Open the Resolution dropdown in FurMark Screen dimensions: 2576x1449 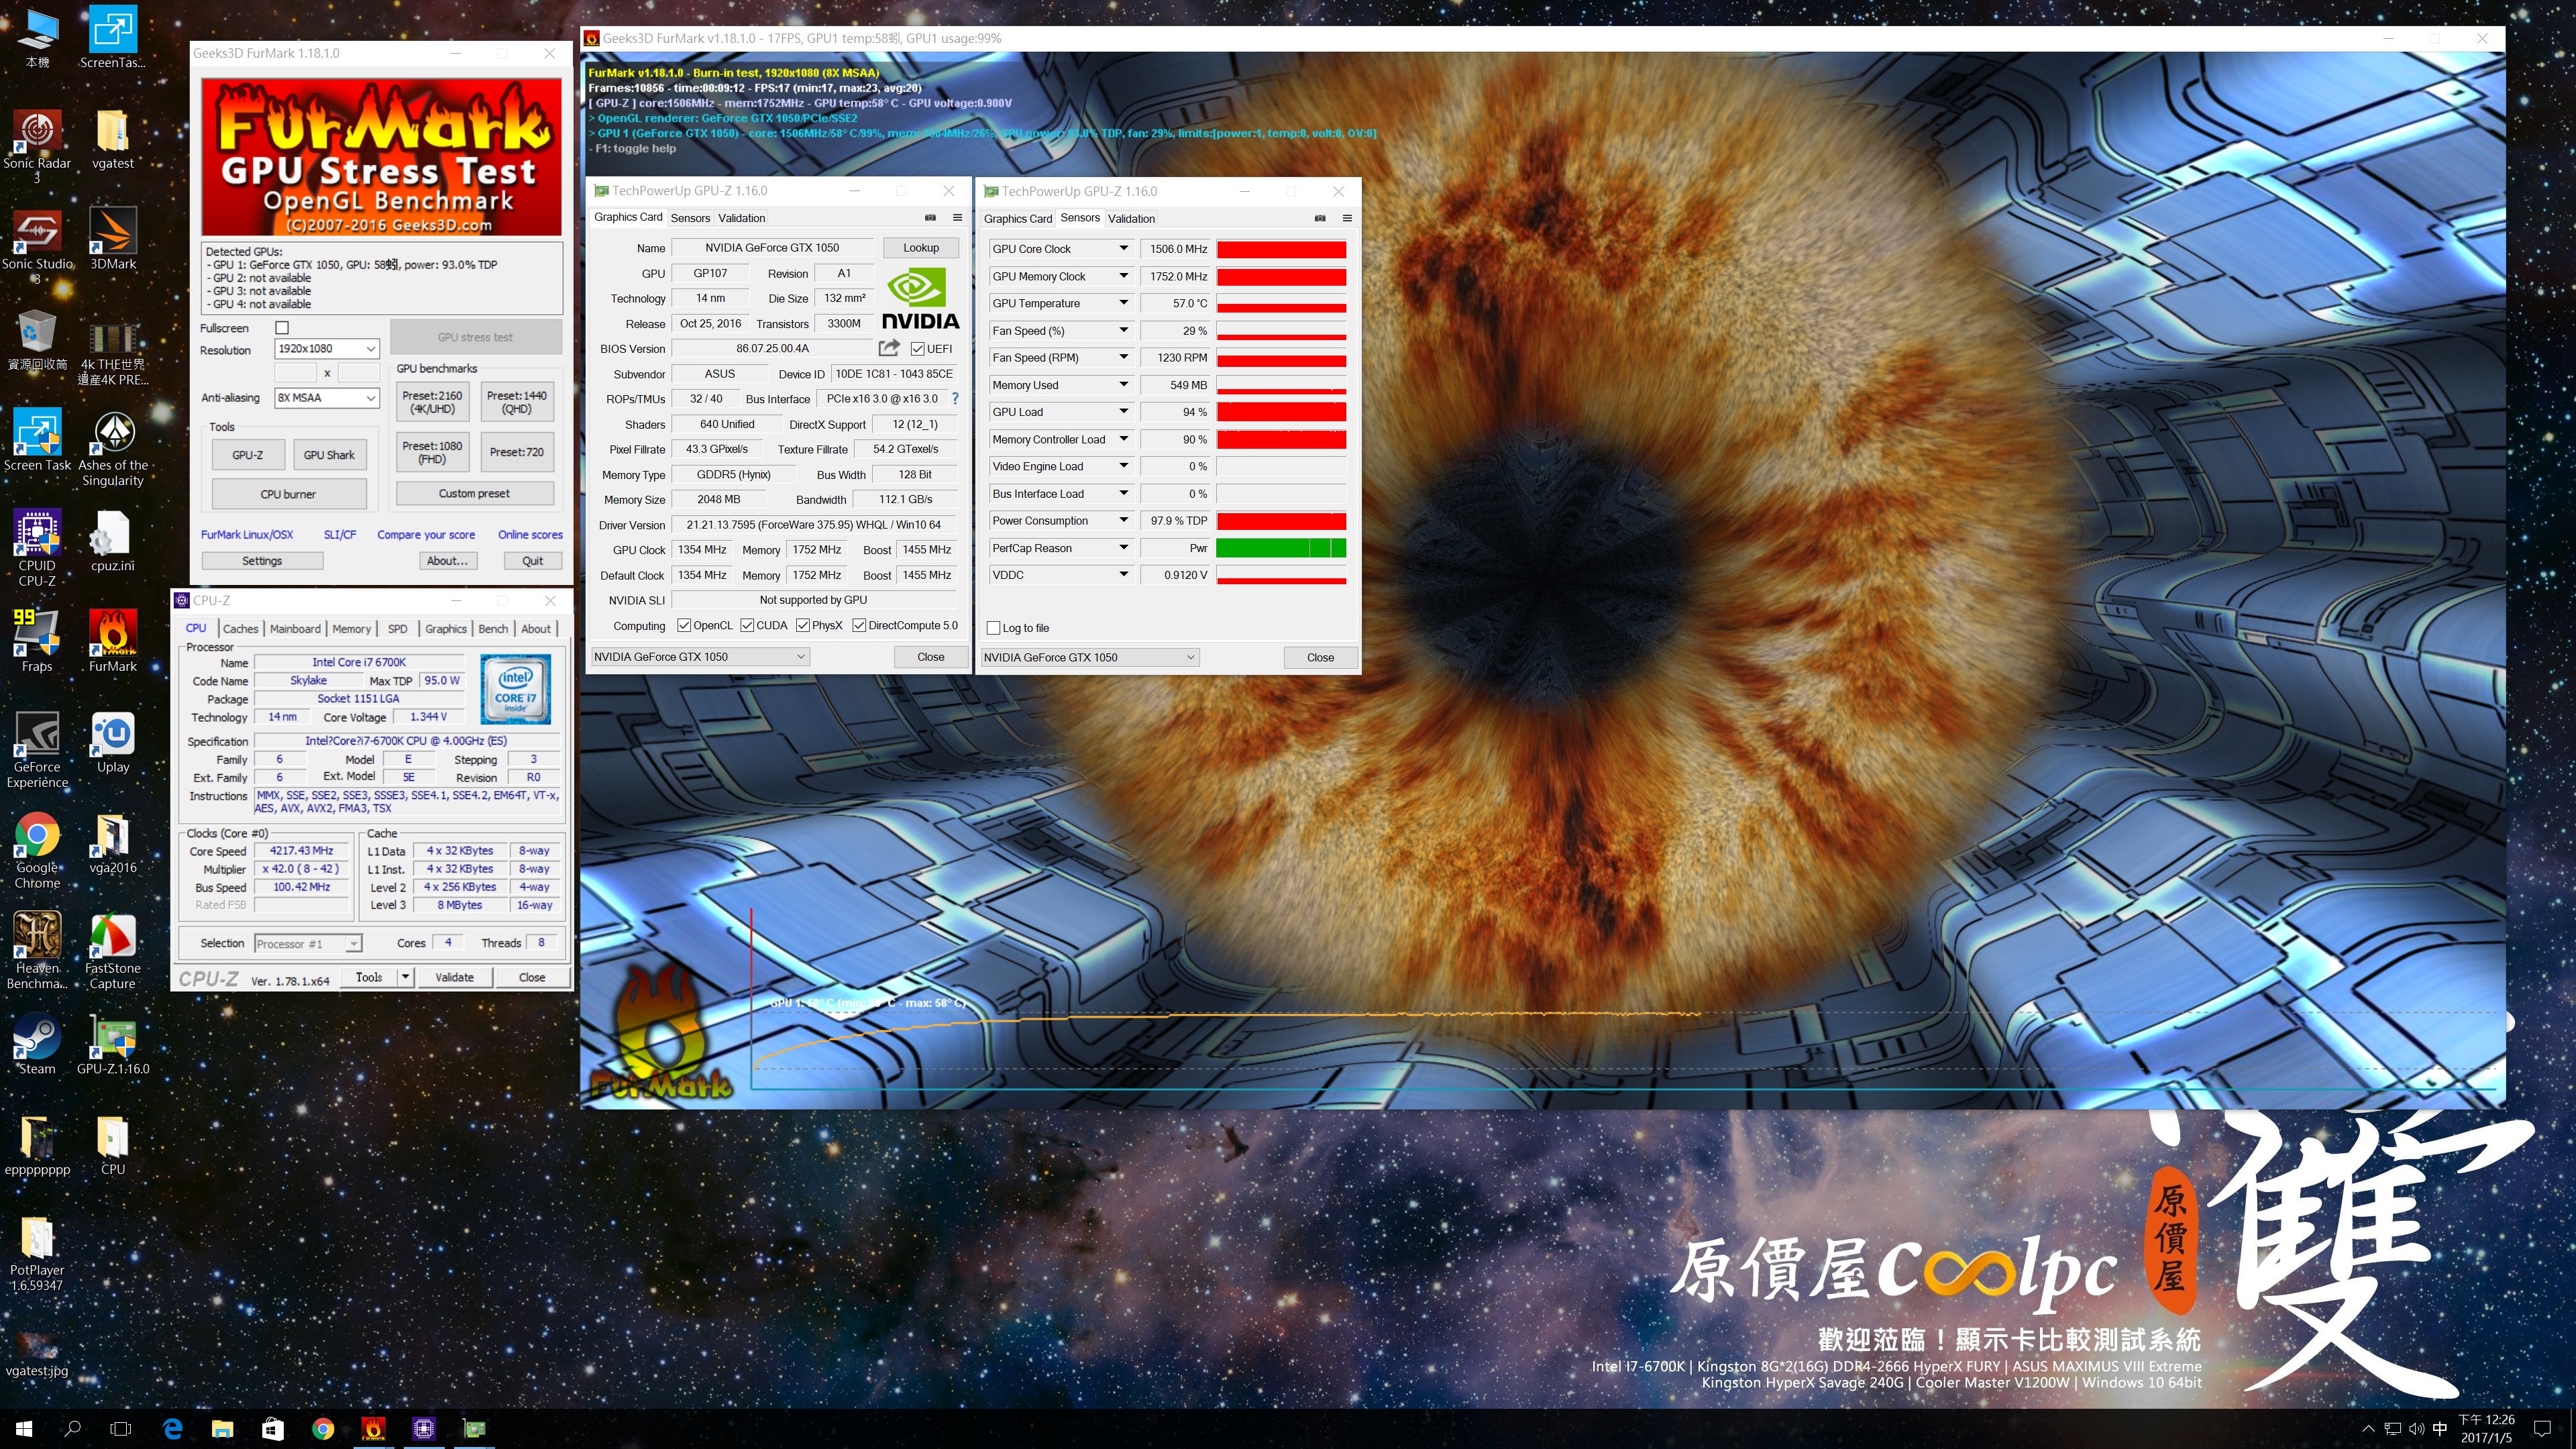tap(326, 349)
